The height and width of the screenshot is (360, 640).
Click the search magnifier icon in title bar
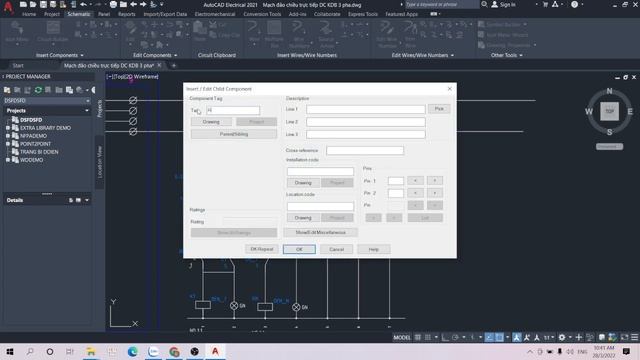pos(484,4)
